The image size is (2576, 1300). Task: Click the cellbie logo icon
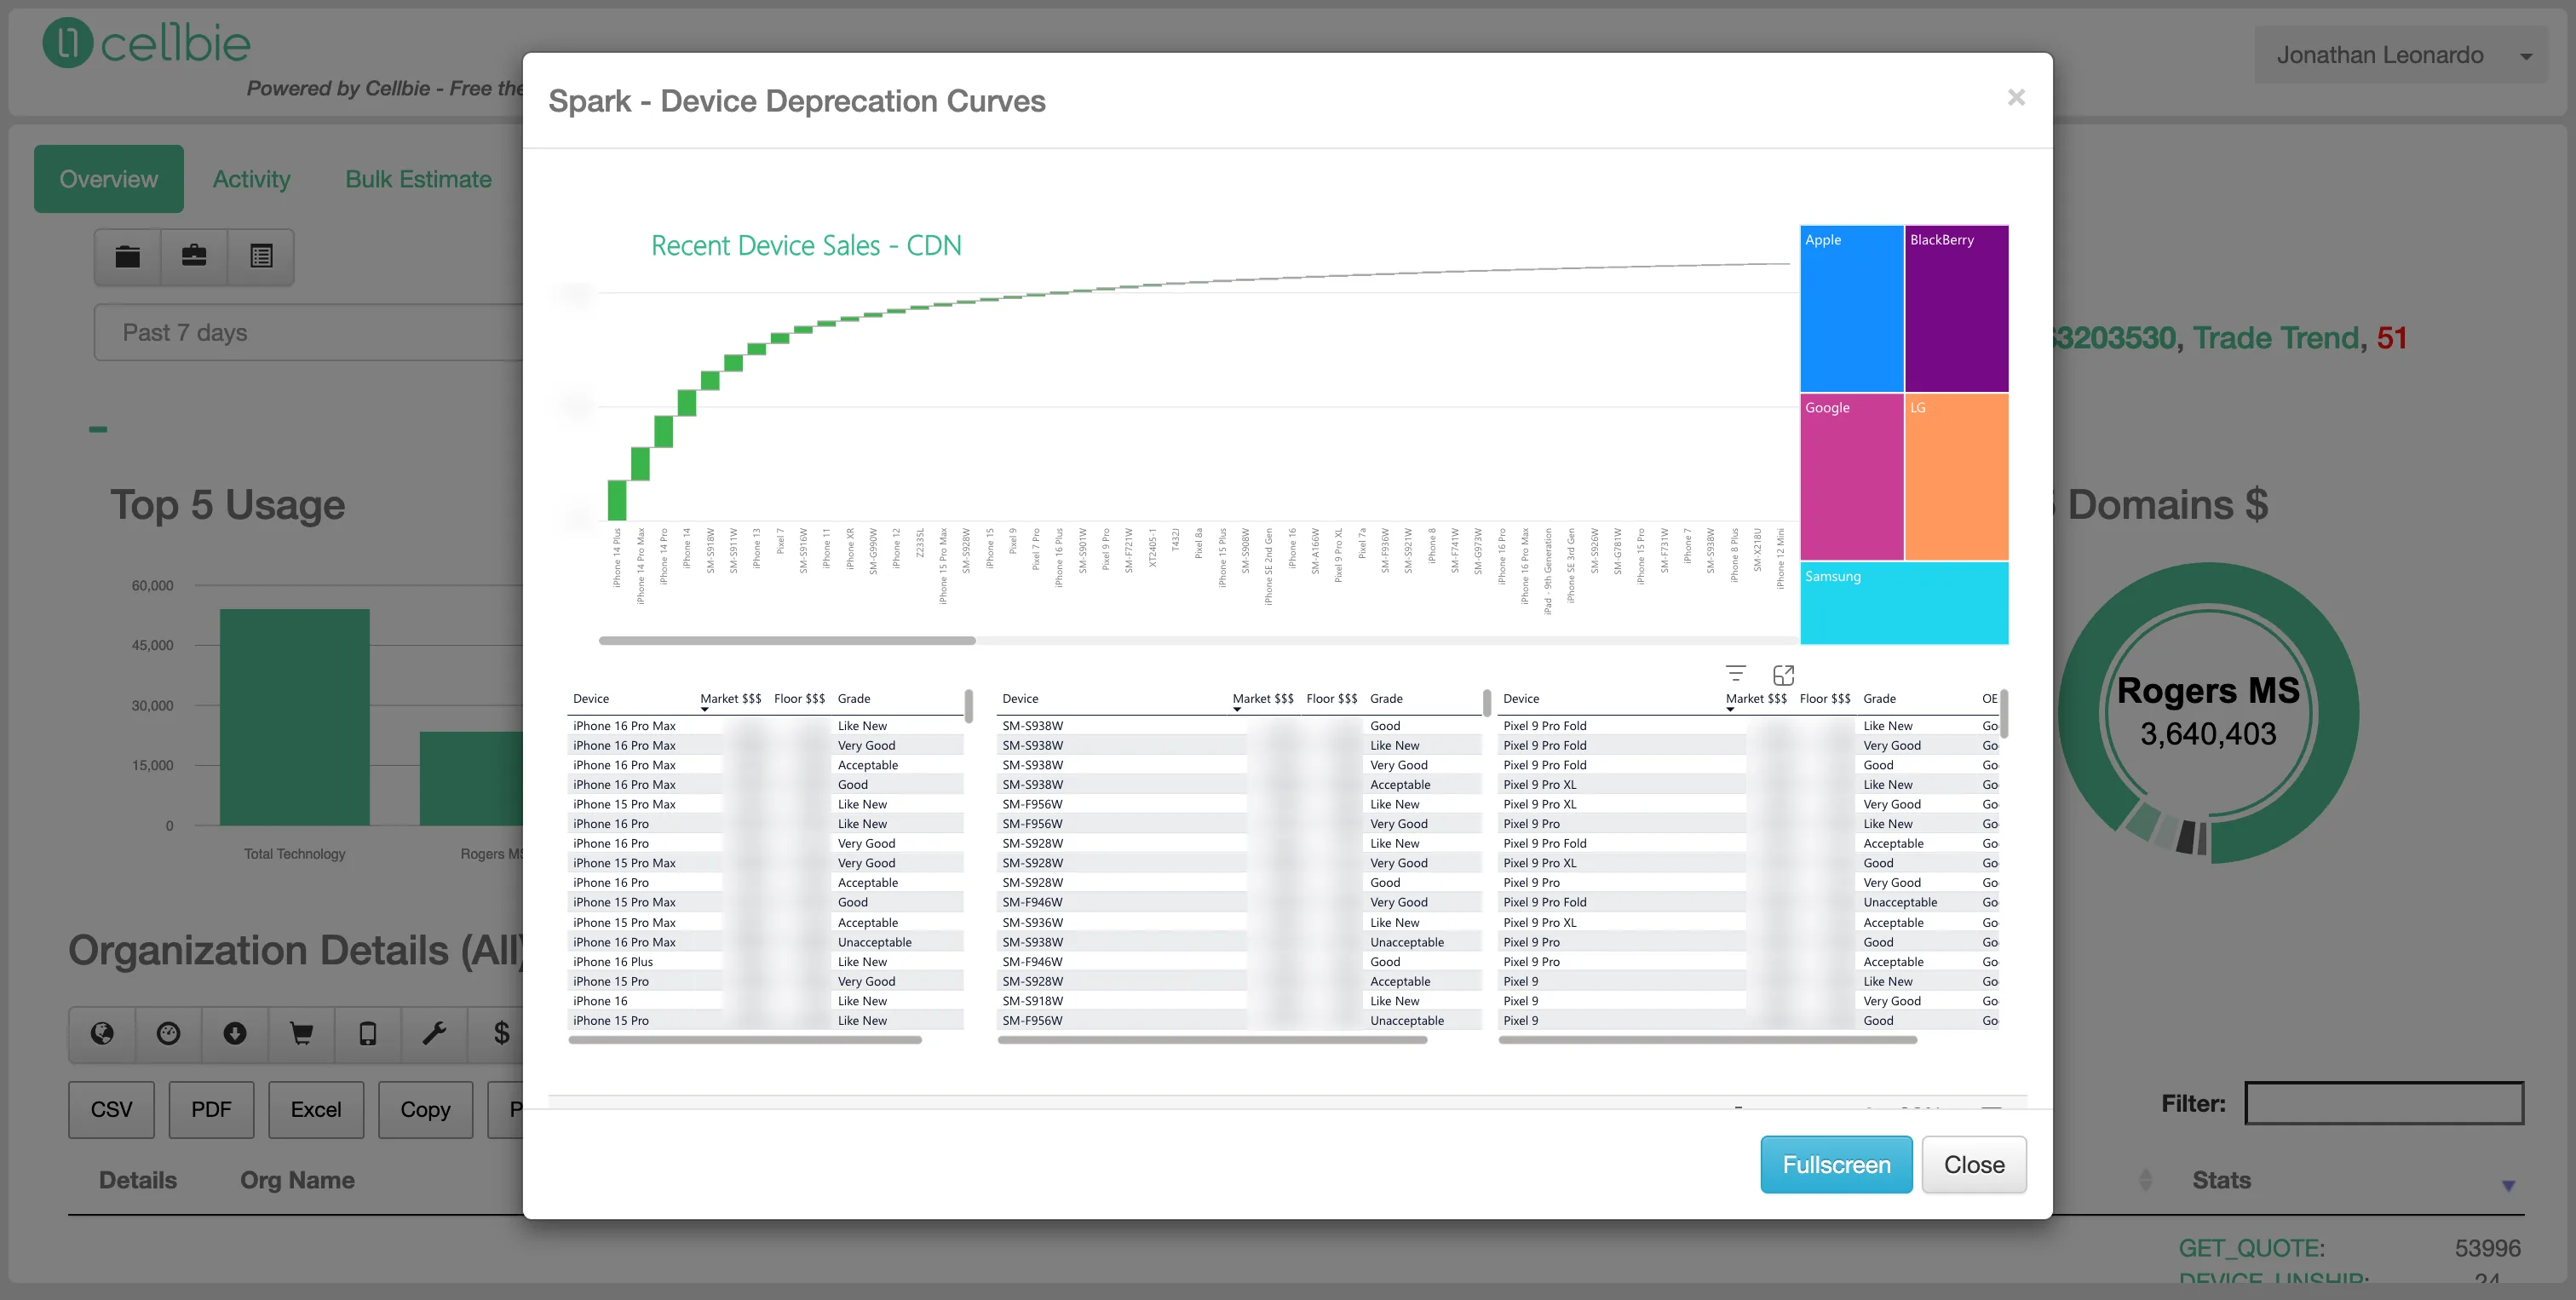pos(68,43)
